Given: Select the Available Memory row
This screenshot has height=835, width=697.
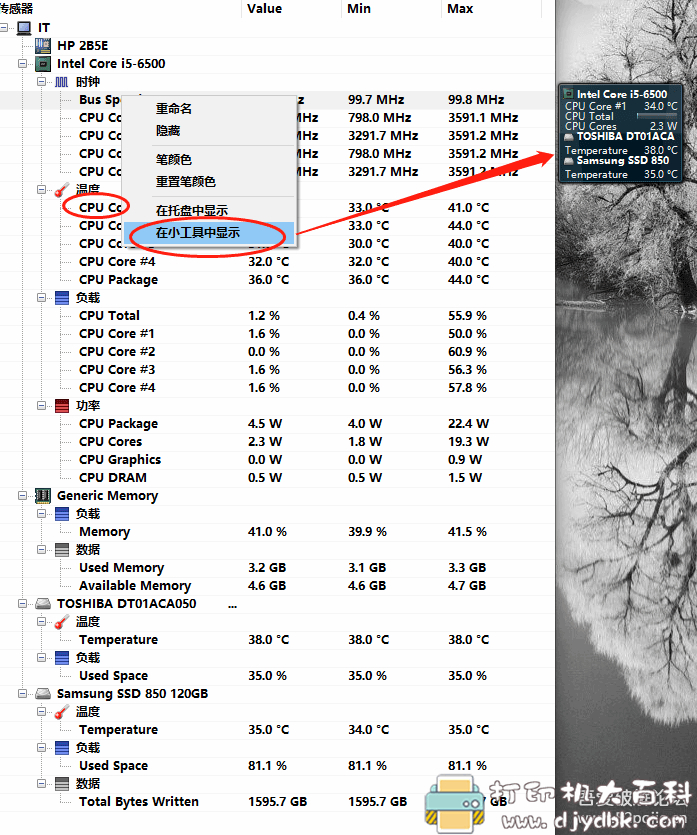Looking at the screenshot, I should [x=277, y=586].
